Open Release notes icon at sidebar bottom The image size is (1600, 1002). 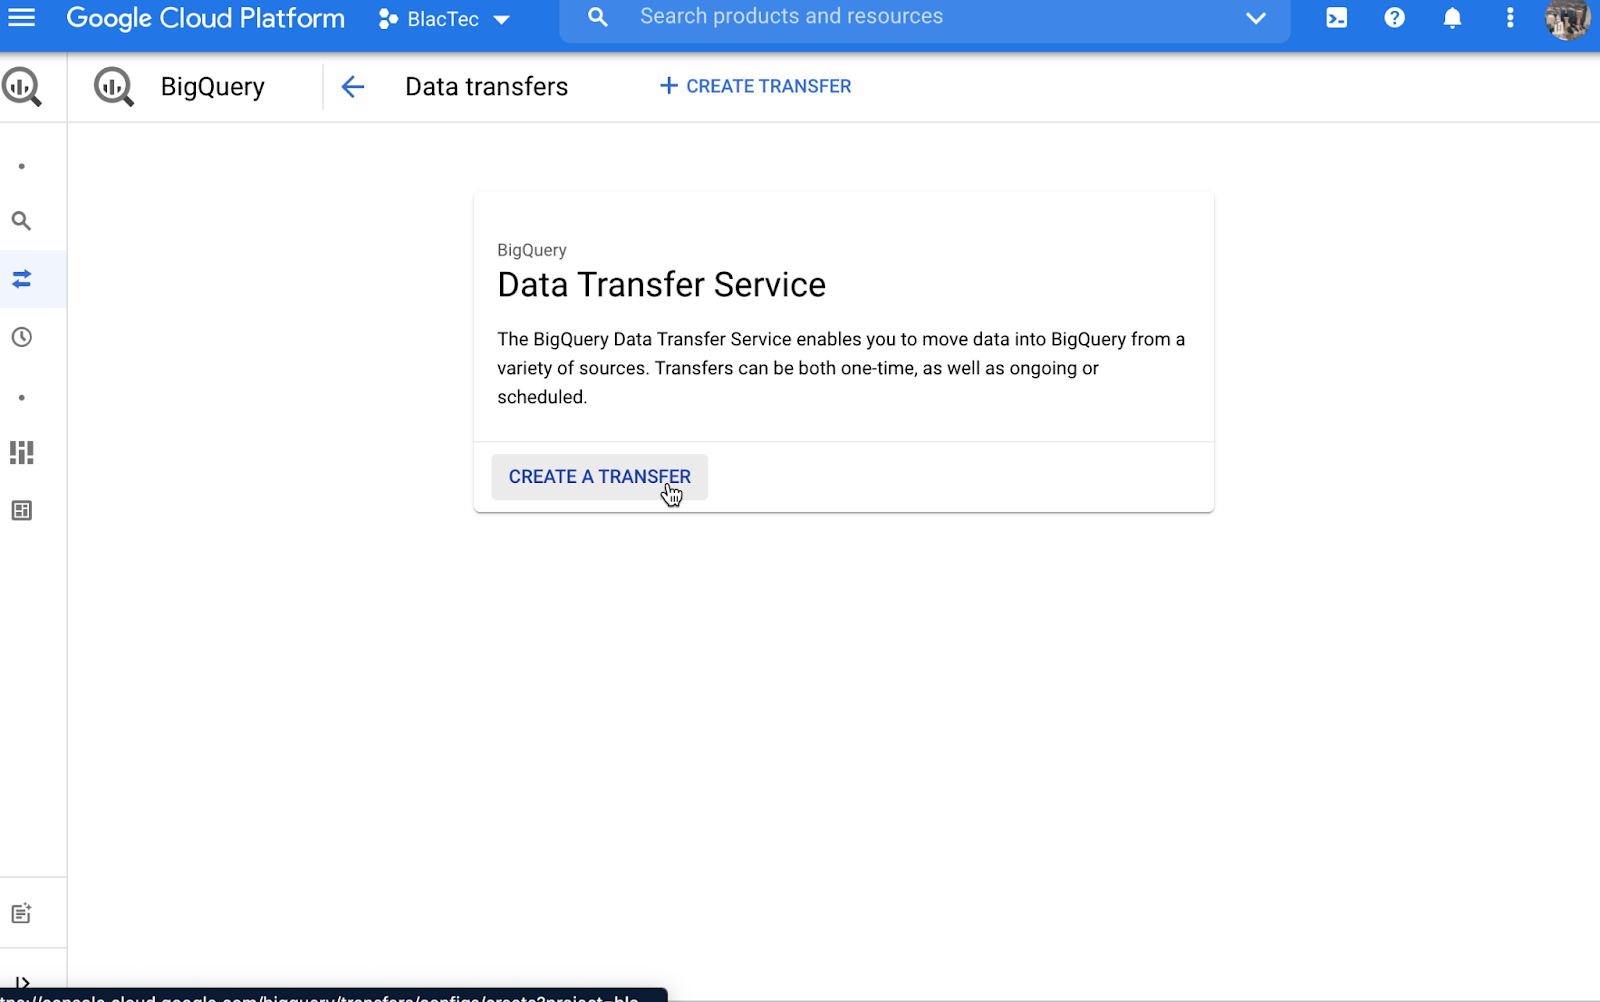point(21,913)
